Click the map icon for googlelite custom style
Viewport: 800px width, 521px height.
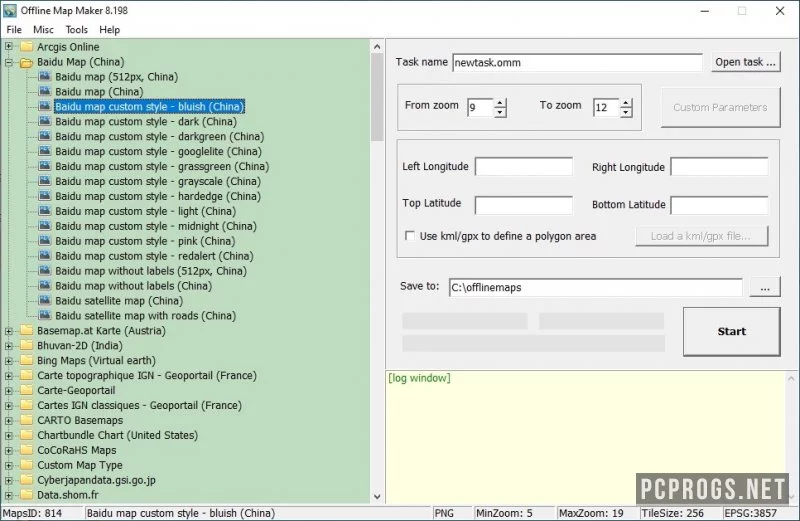click(x=45, y=151)
